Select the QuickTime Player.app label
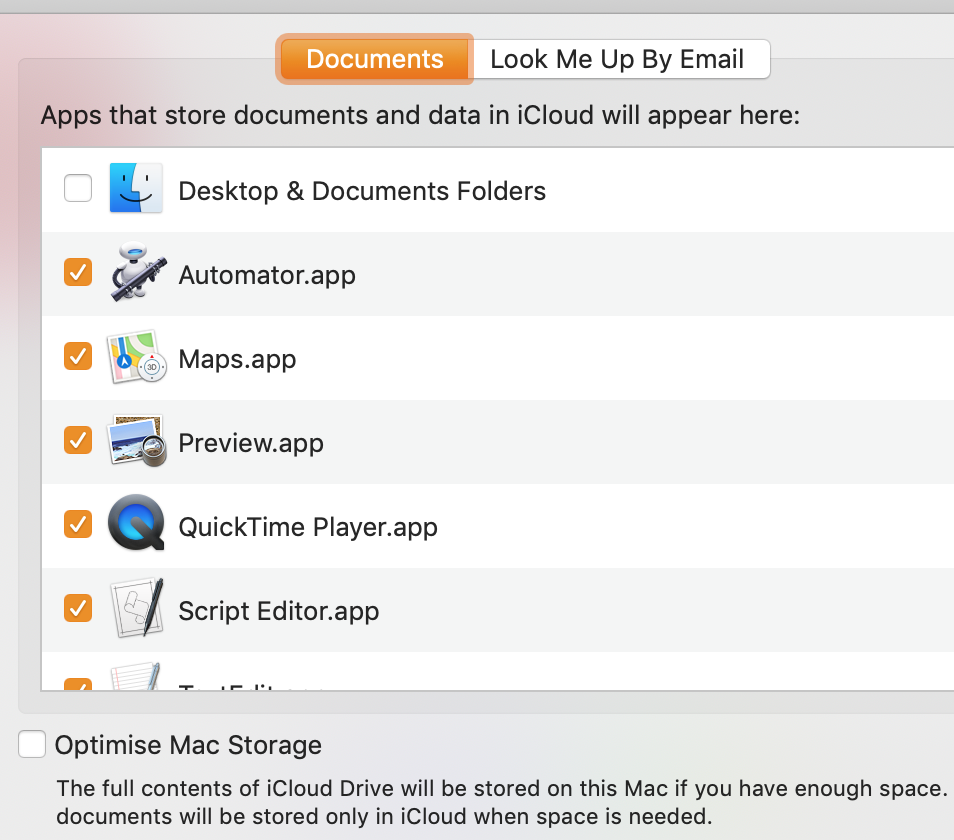954x840 pixels. [308, 527]
